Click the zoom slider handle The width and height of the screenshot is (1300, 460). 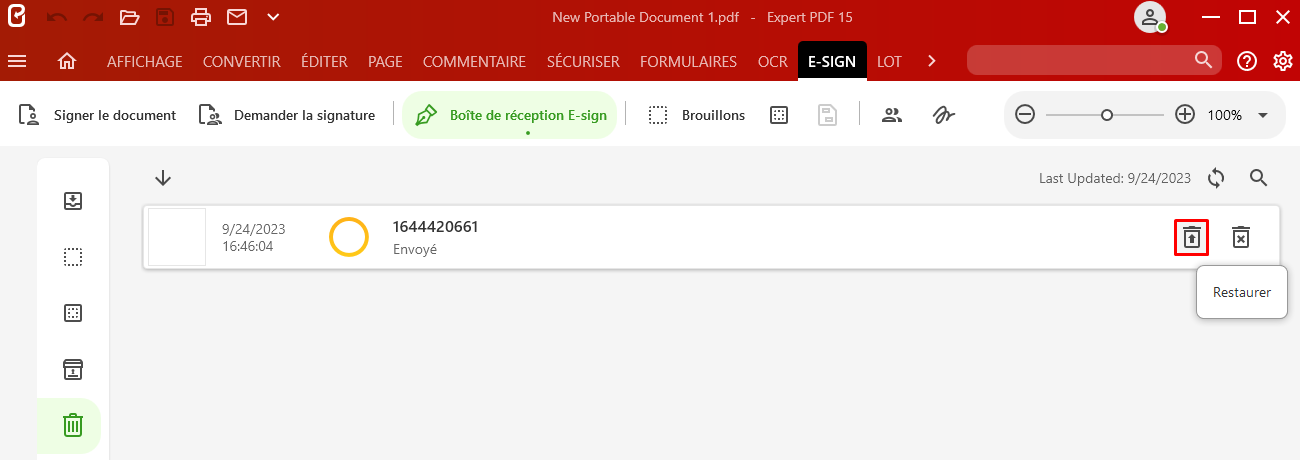1107,115
